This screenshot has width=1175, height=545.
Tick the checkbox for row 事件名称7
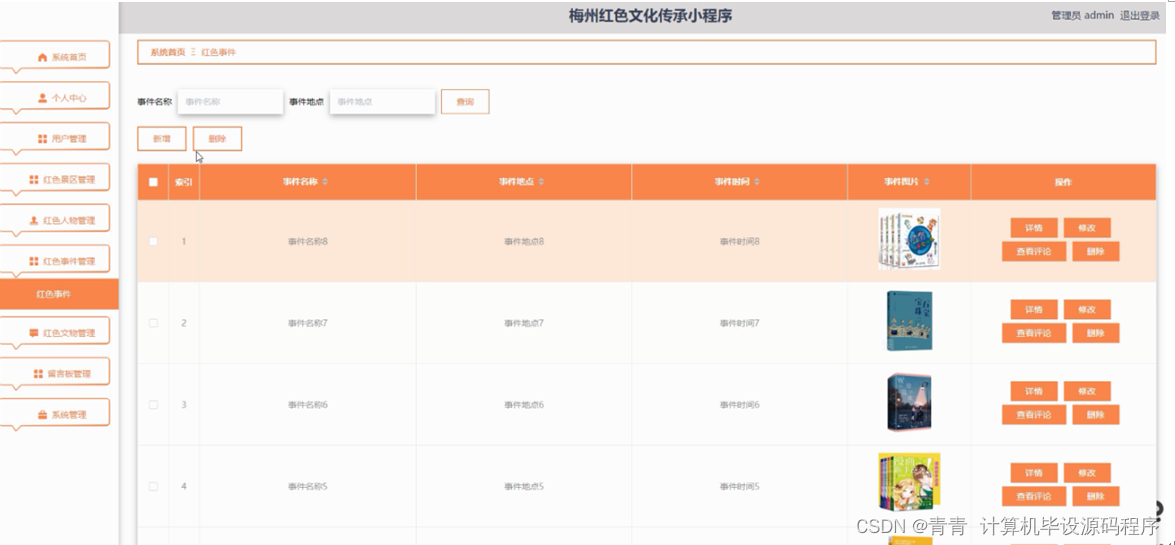point(154,323)
